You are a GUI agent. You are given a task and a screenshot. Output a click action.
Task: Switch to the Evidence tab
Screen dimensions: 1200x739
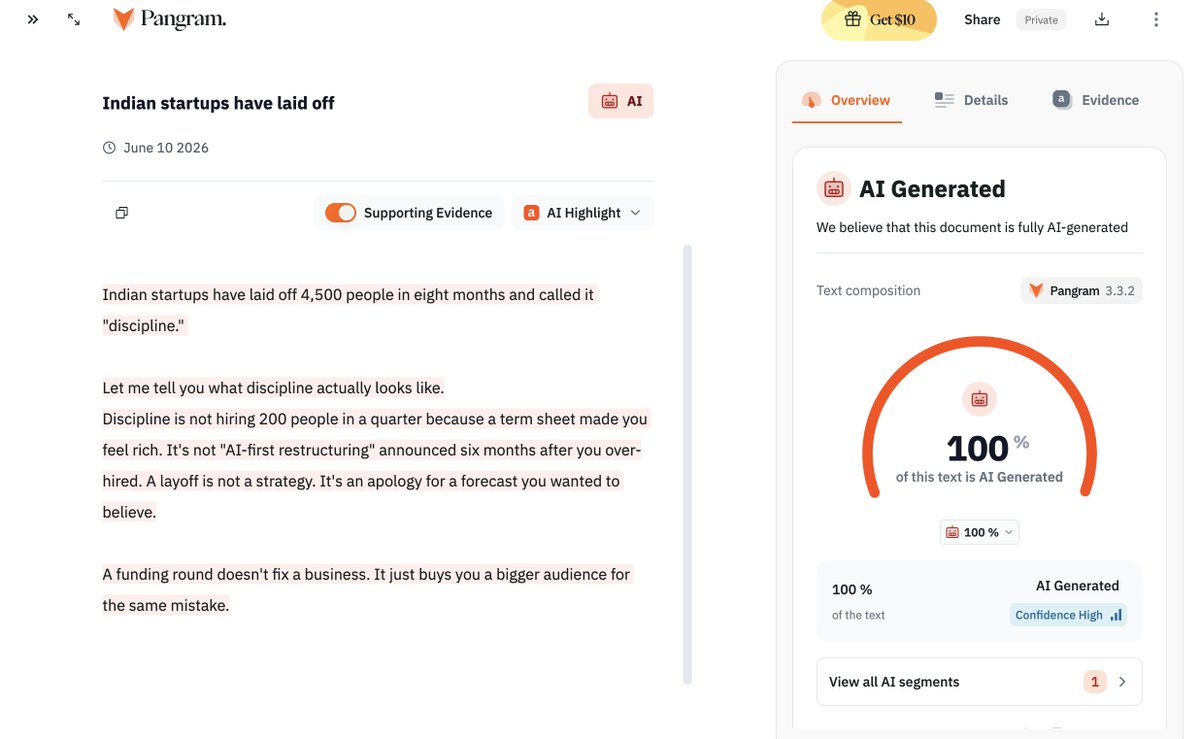pos(1096,100)
